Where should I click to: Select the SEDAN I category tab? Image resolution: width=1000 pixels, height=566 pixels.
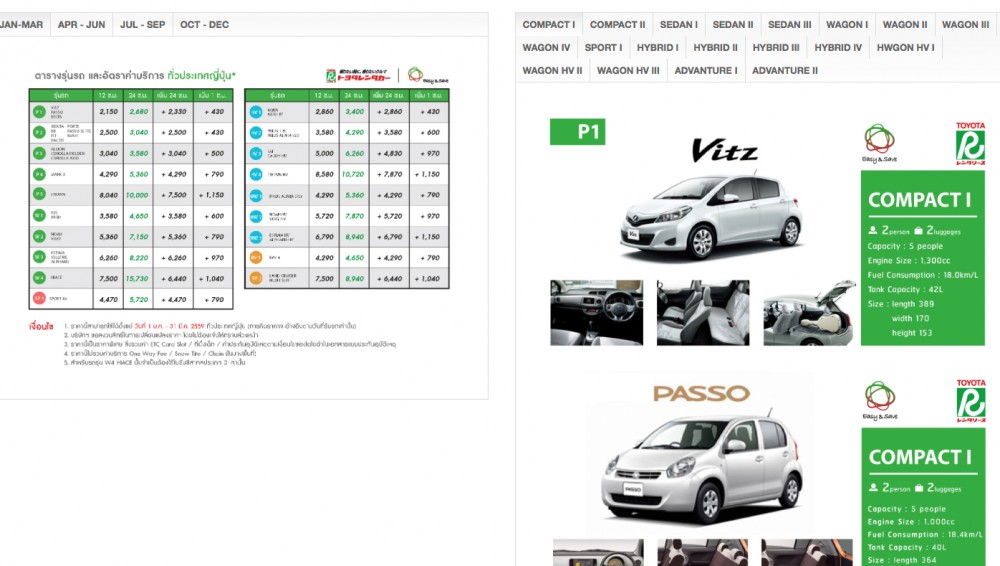pos(679,24)
